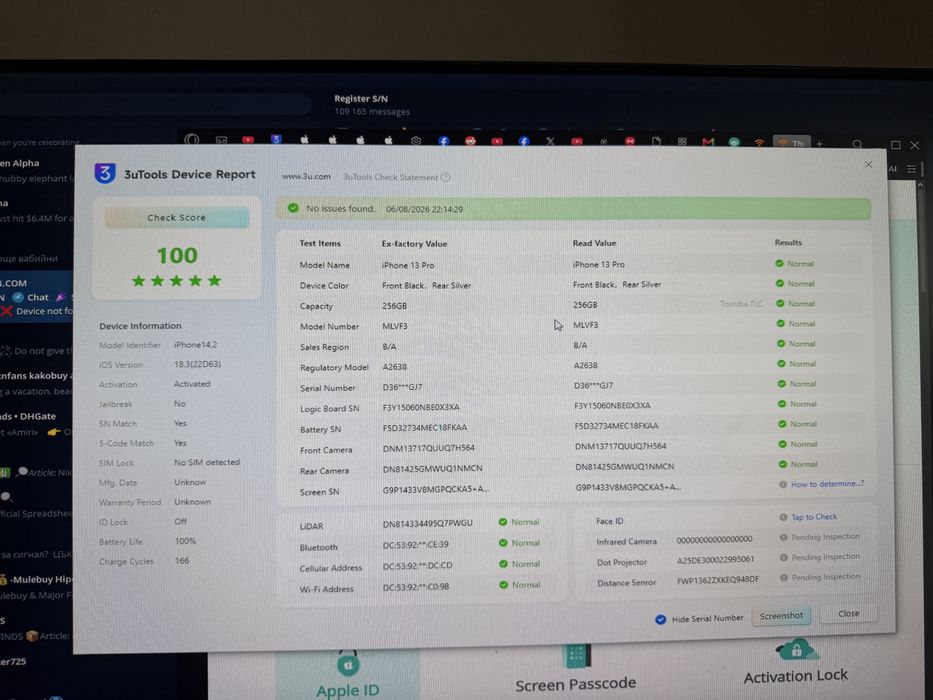Click the Normal status icon for Model Name
The height and width of the screenshot is (700, 933).
[x=779, y=263]
